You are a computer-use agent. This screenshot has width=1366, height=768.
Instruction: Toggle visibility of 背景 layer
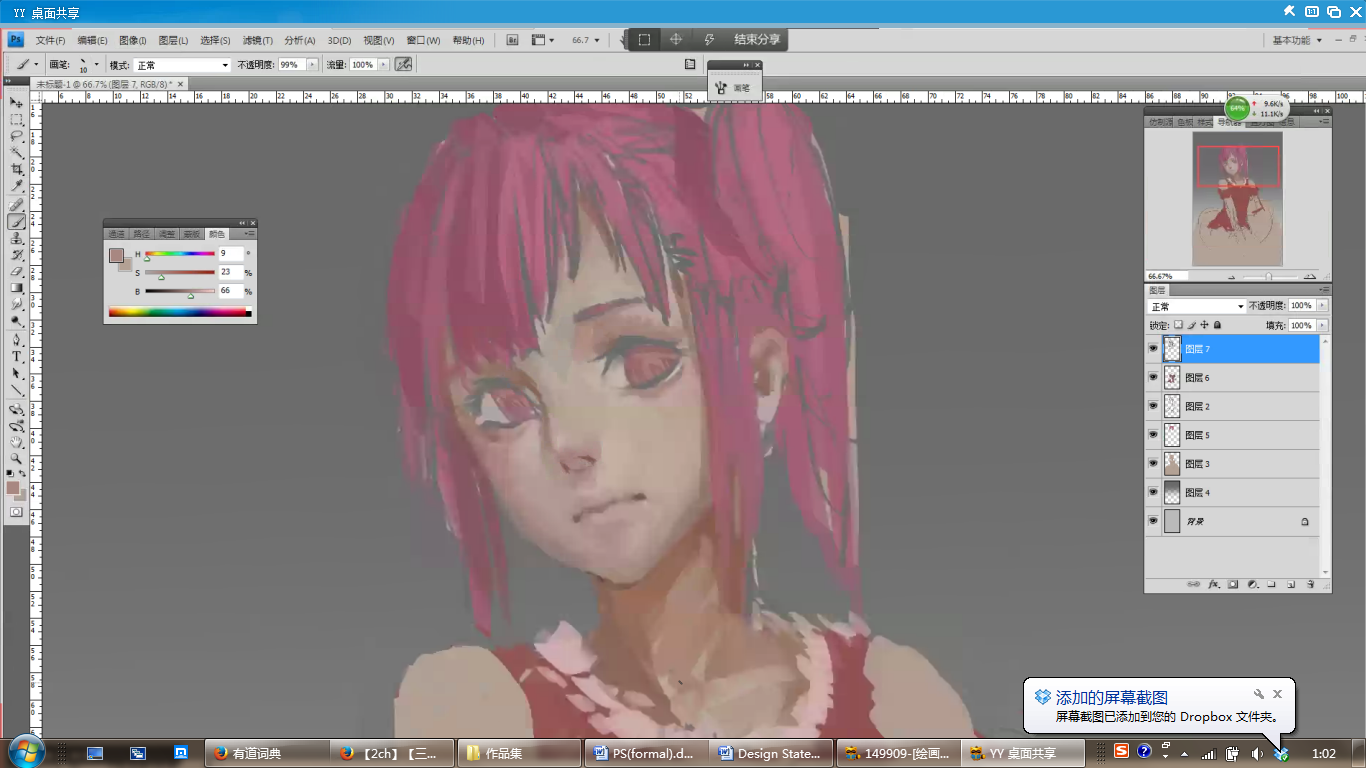[1153, 521]
